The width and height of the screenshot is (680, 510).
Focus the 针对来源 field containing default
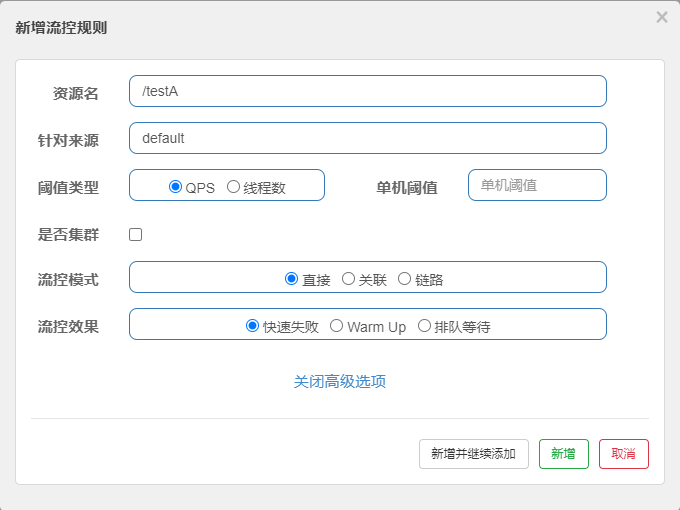(x=368, y=138)
